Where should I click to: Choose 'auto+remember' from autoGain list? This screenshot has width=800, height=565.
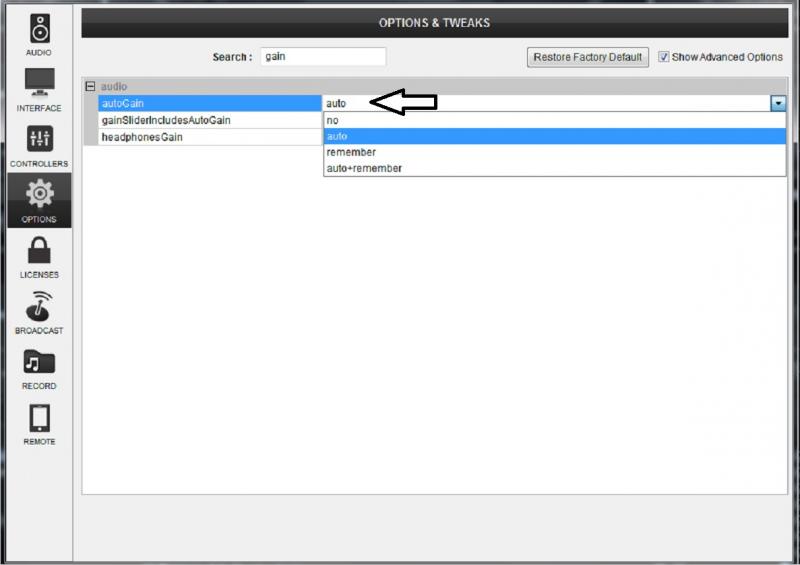coord(555,168)
